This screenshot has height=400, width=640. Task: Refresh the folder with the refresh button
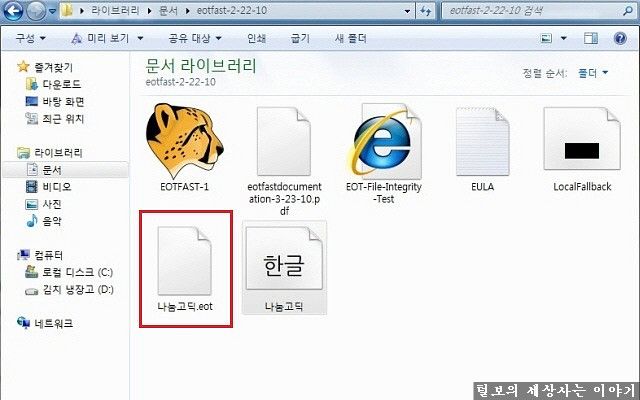[x=426, y=11]
